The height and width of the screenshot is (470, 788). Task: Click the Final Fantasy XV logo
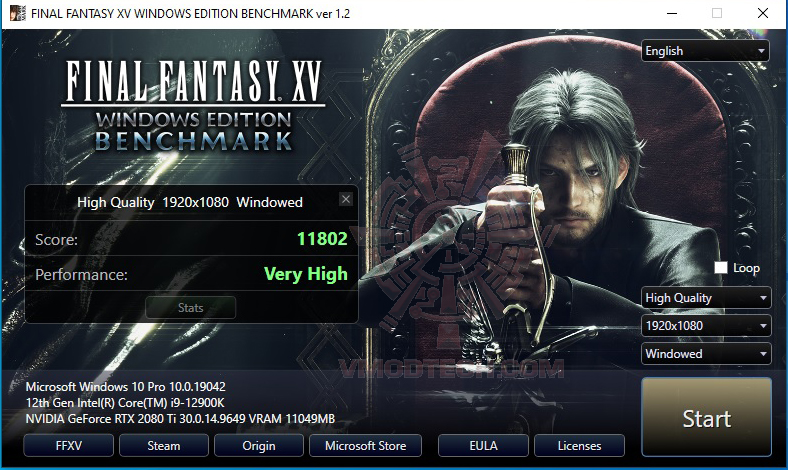click(193, 106)
